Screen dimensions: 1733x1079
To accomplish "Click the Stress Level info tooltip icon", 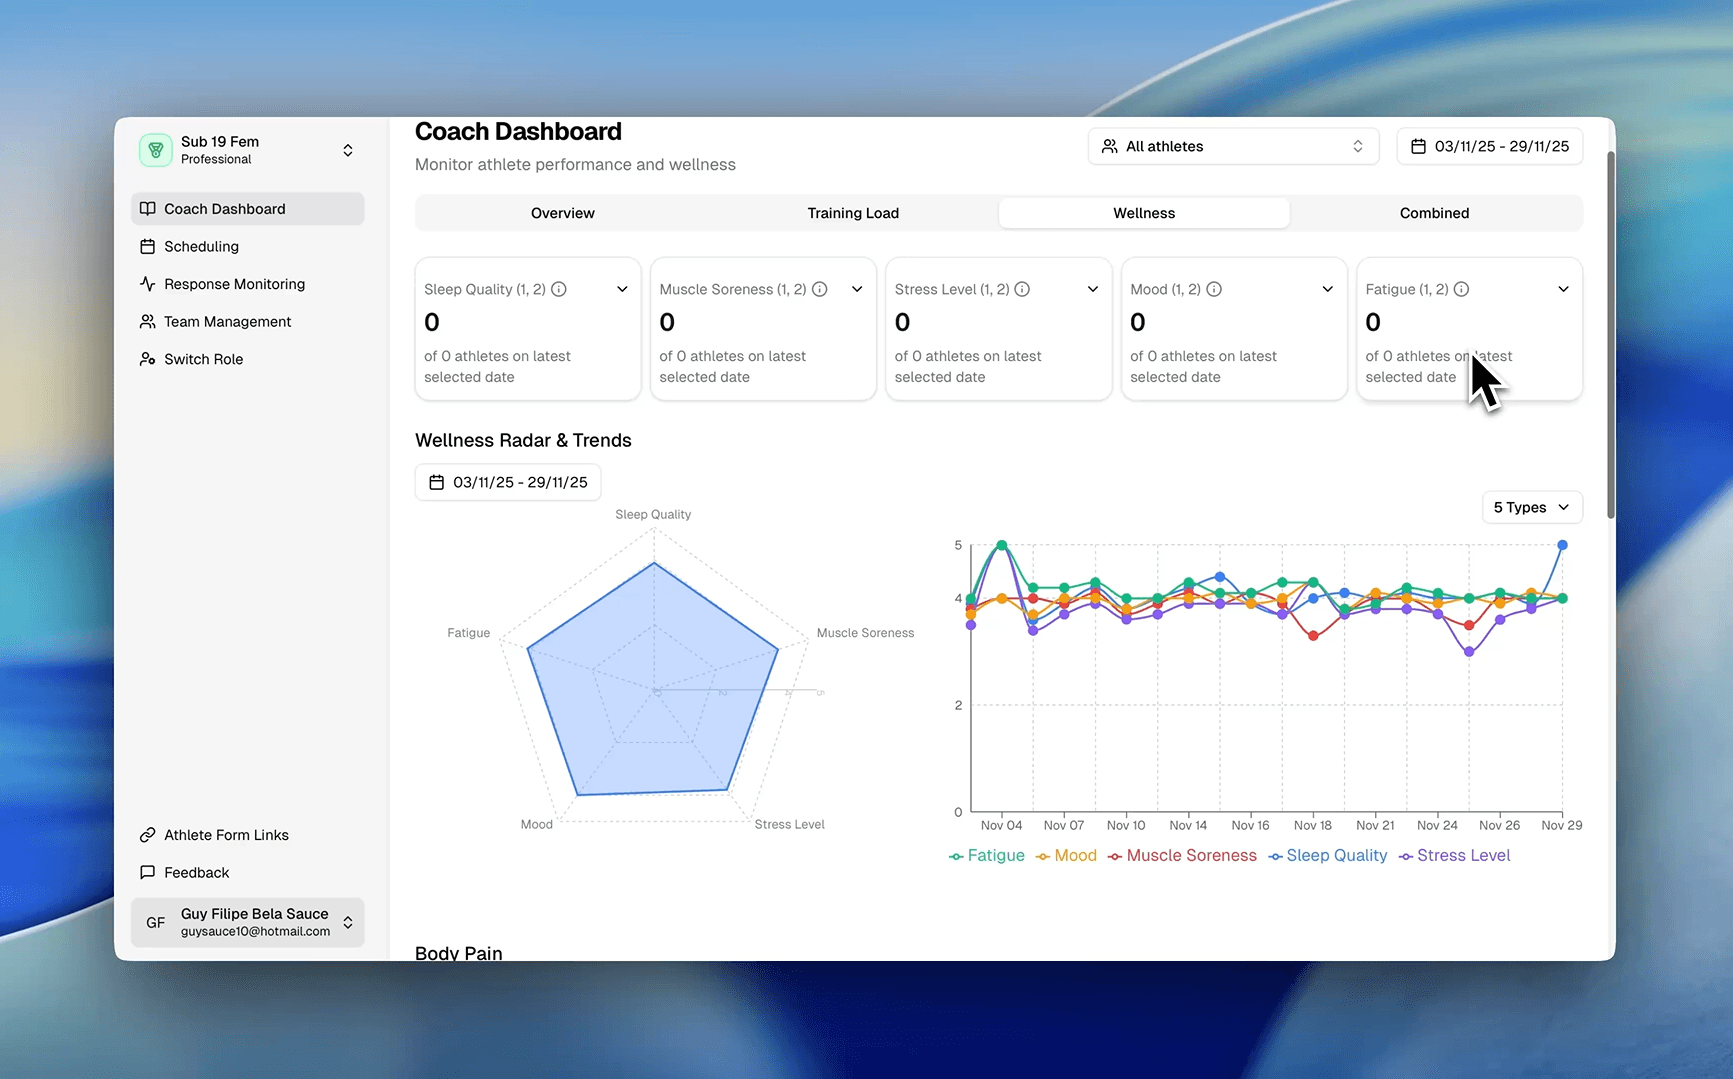I will point(1022,289).
